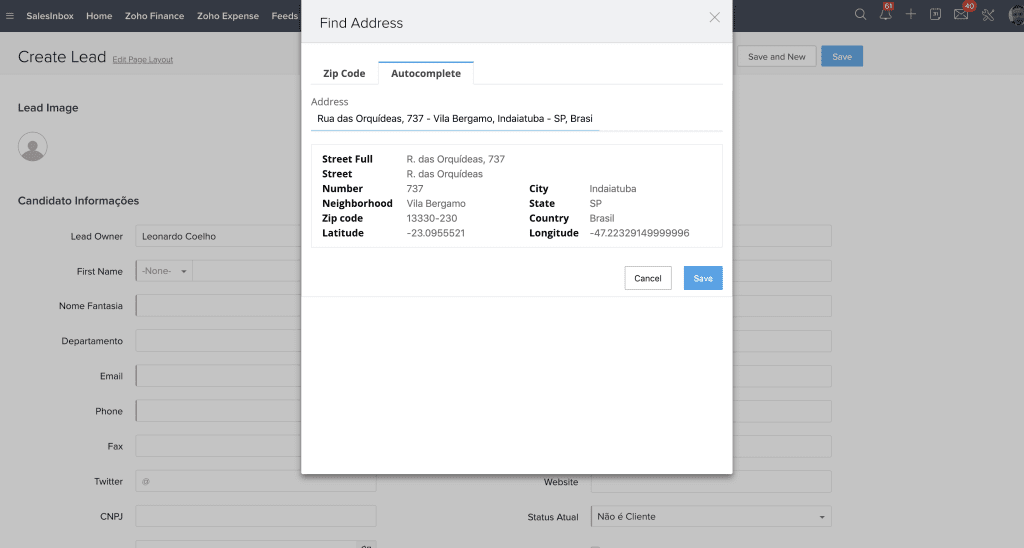The height and width of the screenshot is (548, 1024).
Task: Open the mail envelope icon
Action: 961,15
